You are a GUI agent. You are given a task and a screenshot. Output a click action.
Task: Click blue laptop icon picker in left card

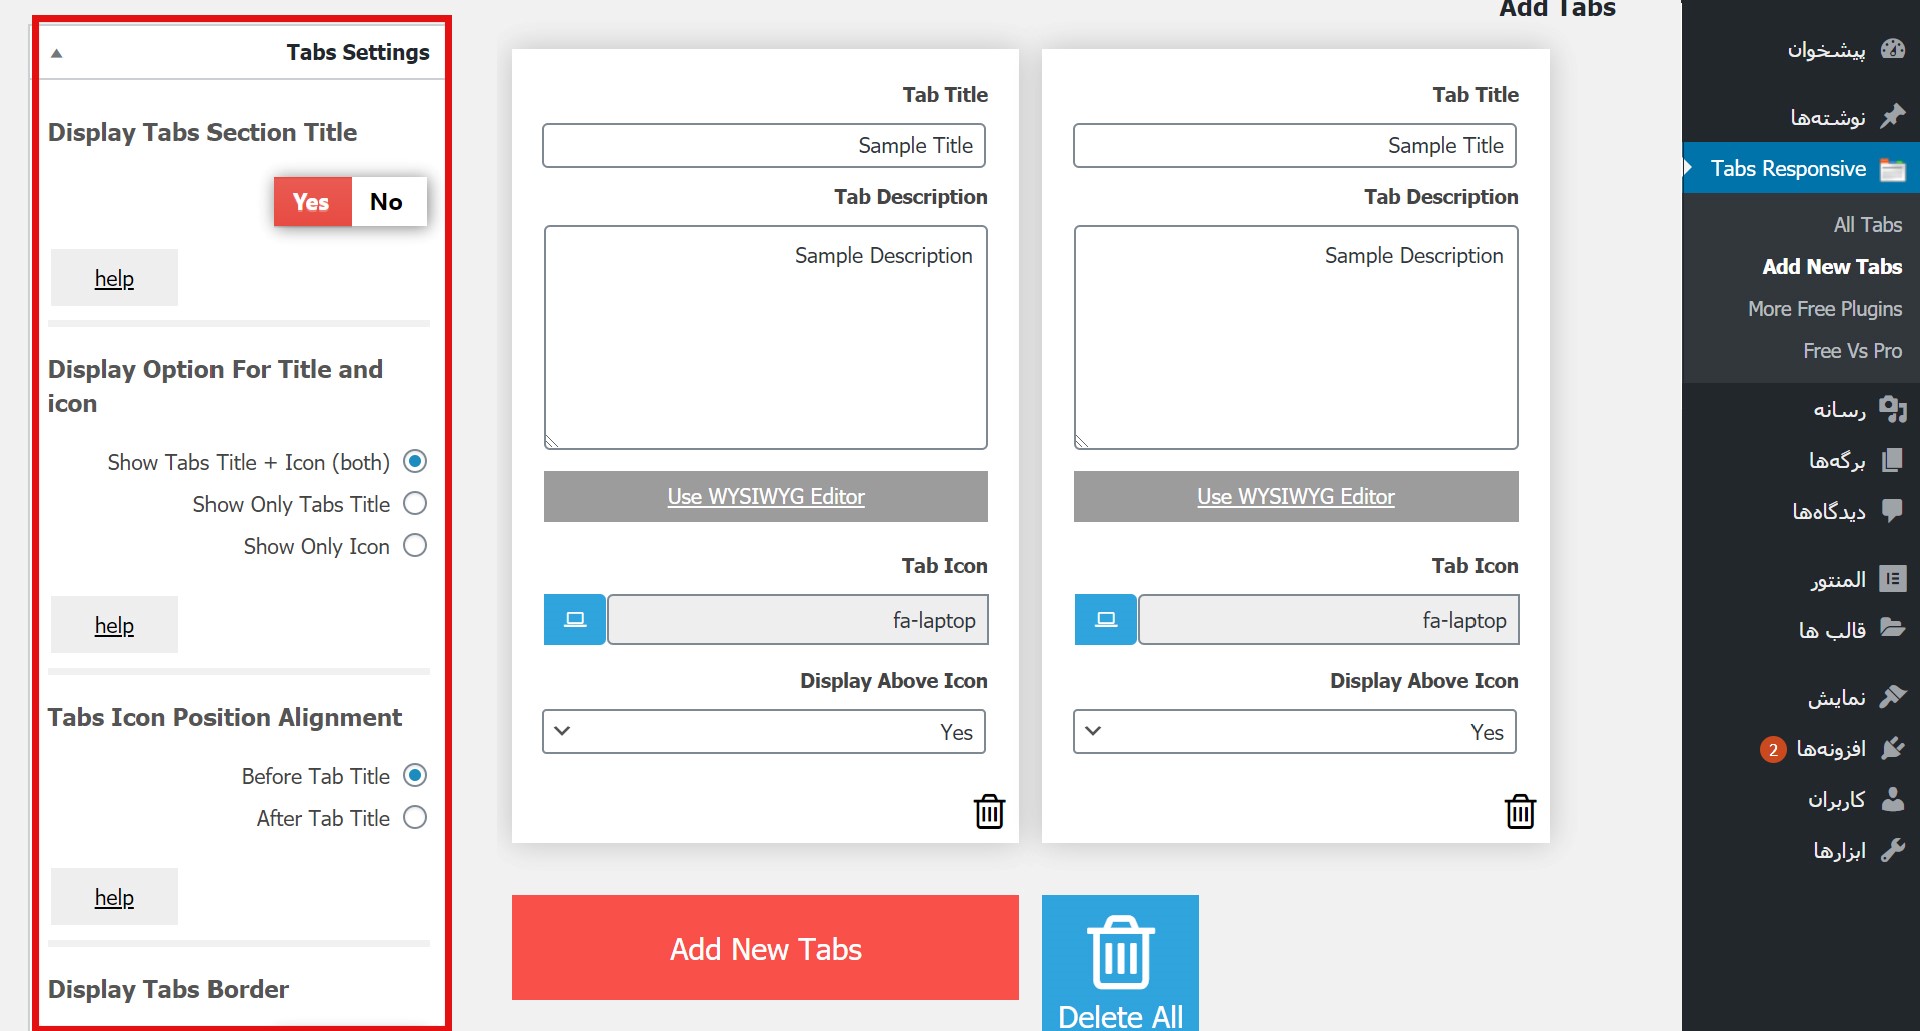pos(575,620)
